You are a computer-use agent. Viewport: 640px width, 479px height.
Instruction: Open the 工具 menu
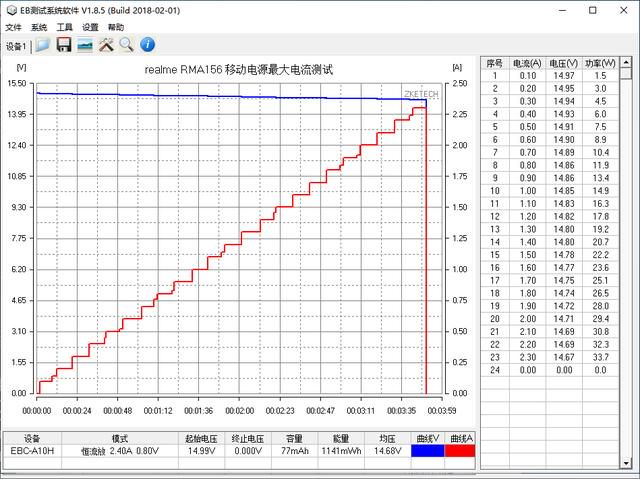click(64, 27)
